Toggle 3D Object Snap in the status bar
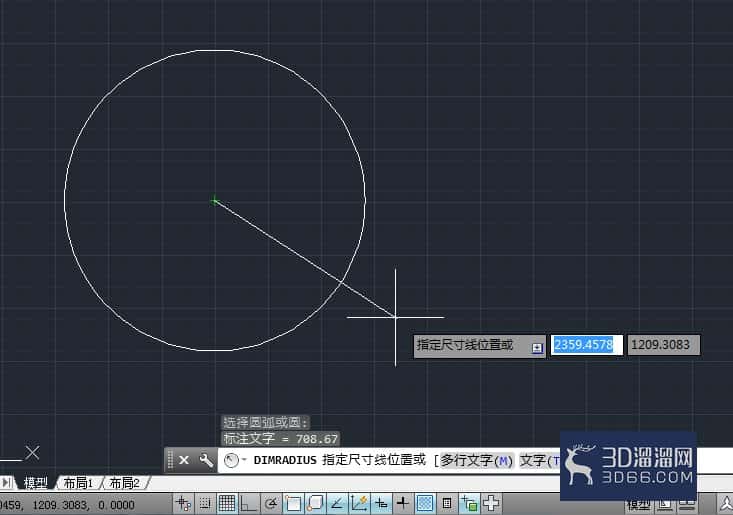733x515 pixels. tap(316, 503)
